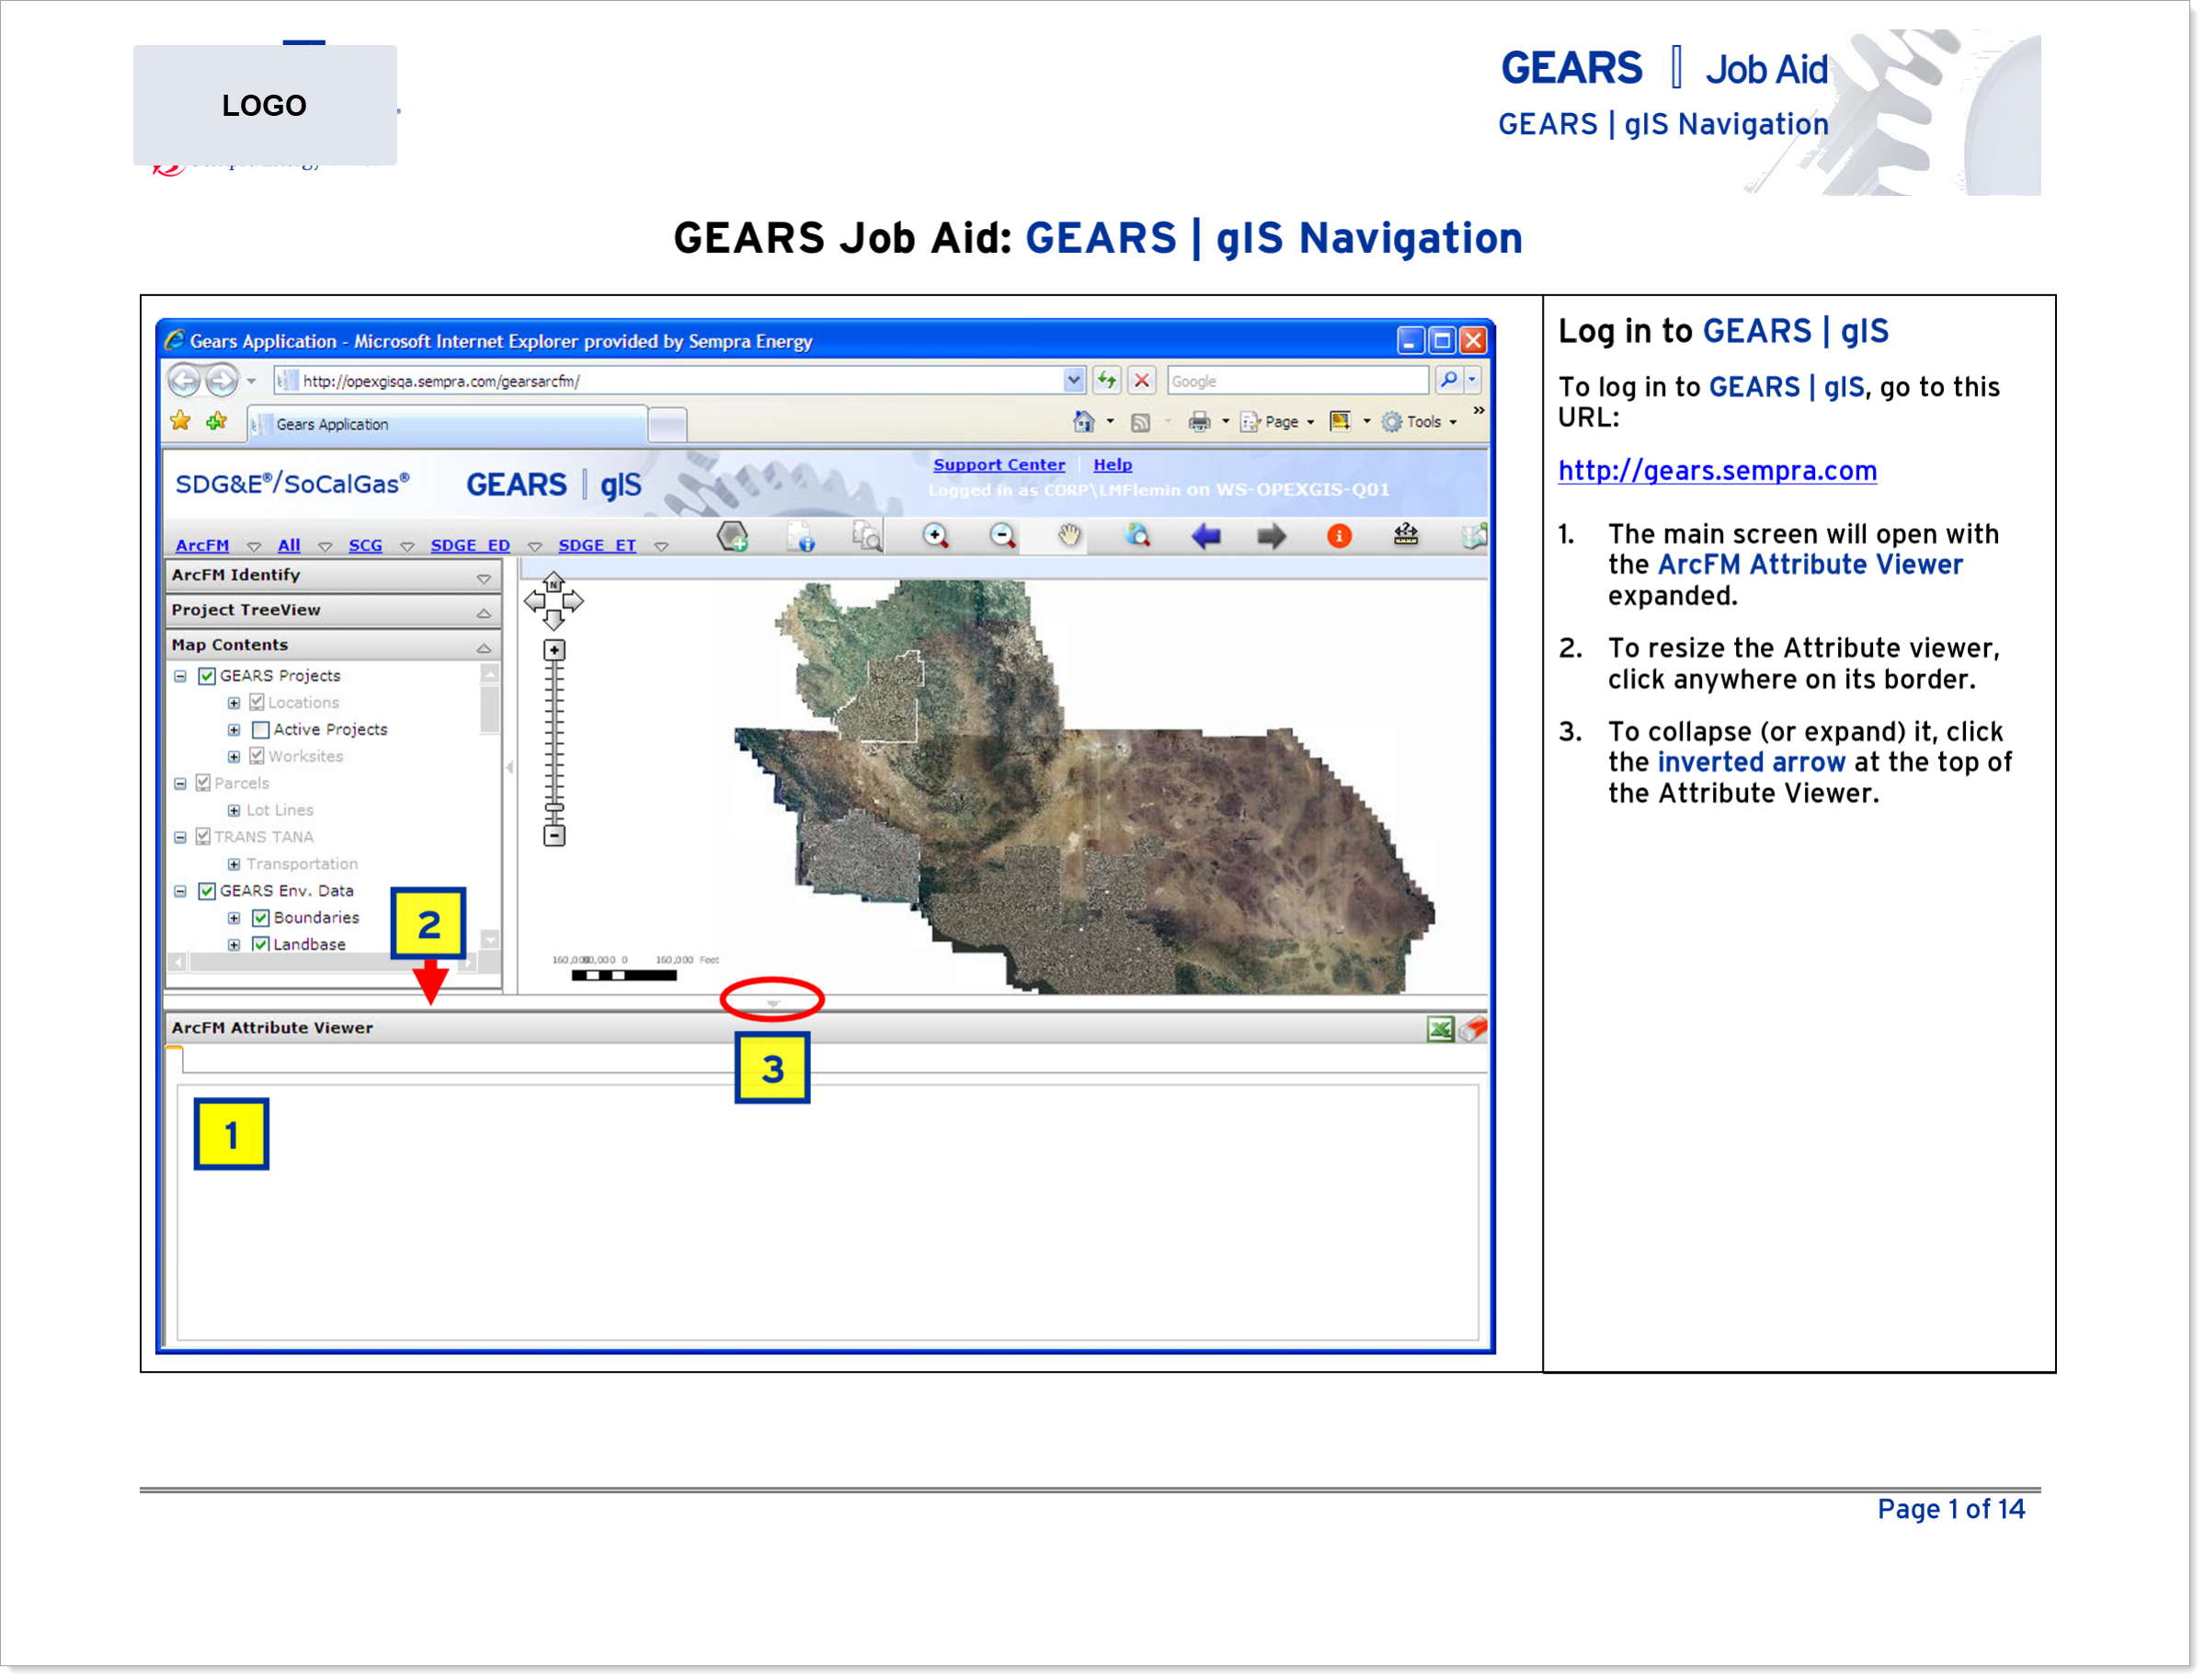Click the orange identify info icon
2204x1680 pixels.
coord(1340,537)
